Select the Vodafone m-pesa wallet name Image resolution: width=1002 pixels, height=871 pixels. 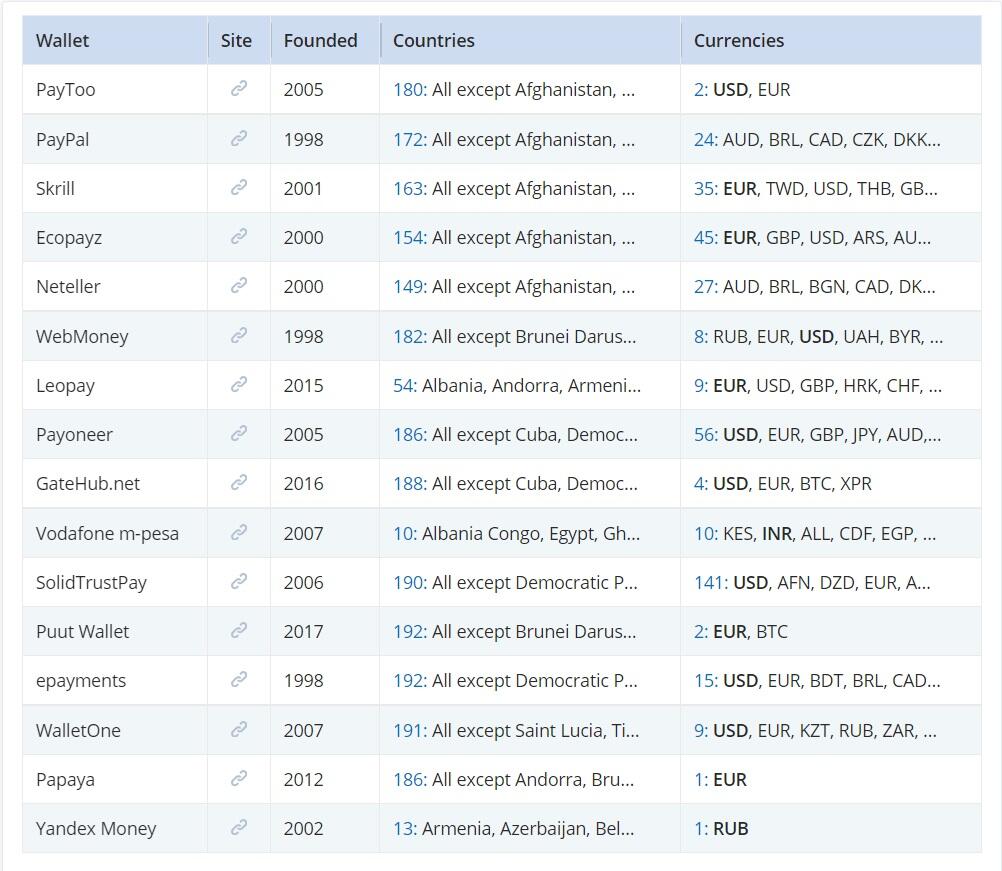point(107,534)
